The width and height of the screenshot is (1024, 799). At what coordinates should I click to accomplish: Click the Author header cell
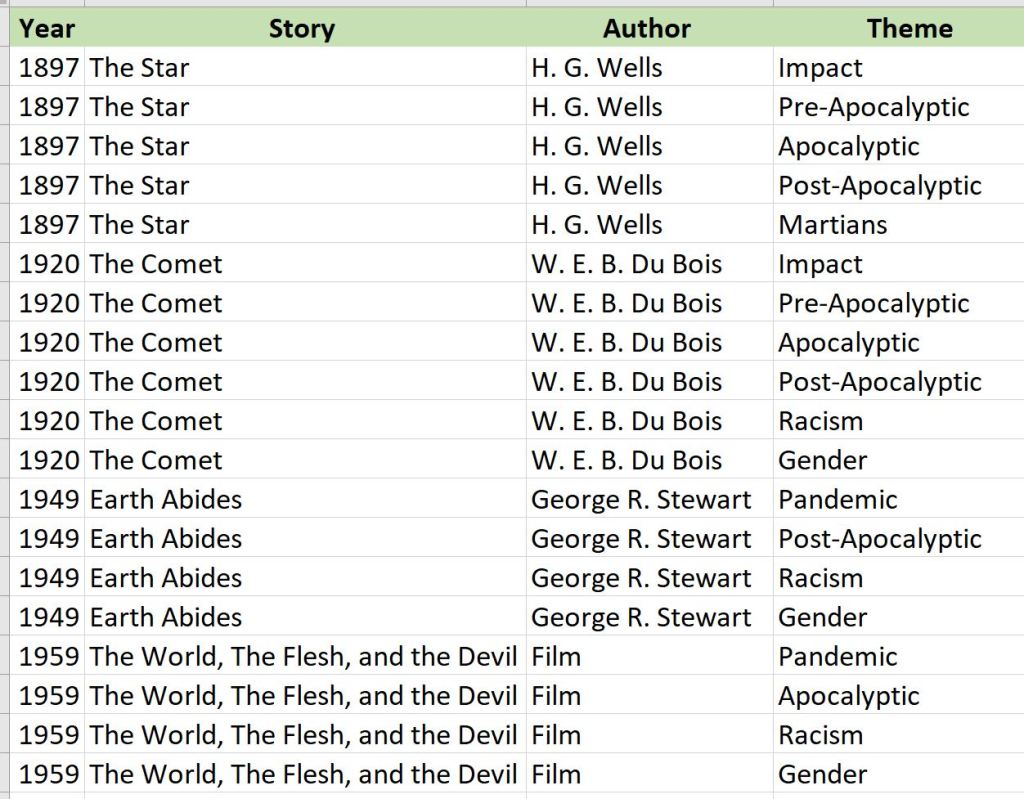pos(646,29)
